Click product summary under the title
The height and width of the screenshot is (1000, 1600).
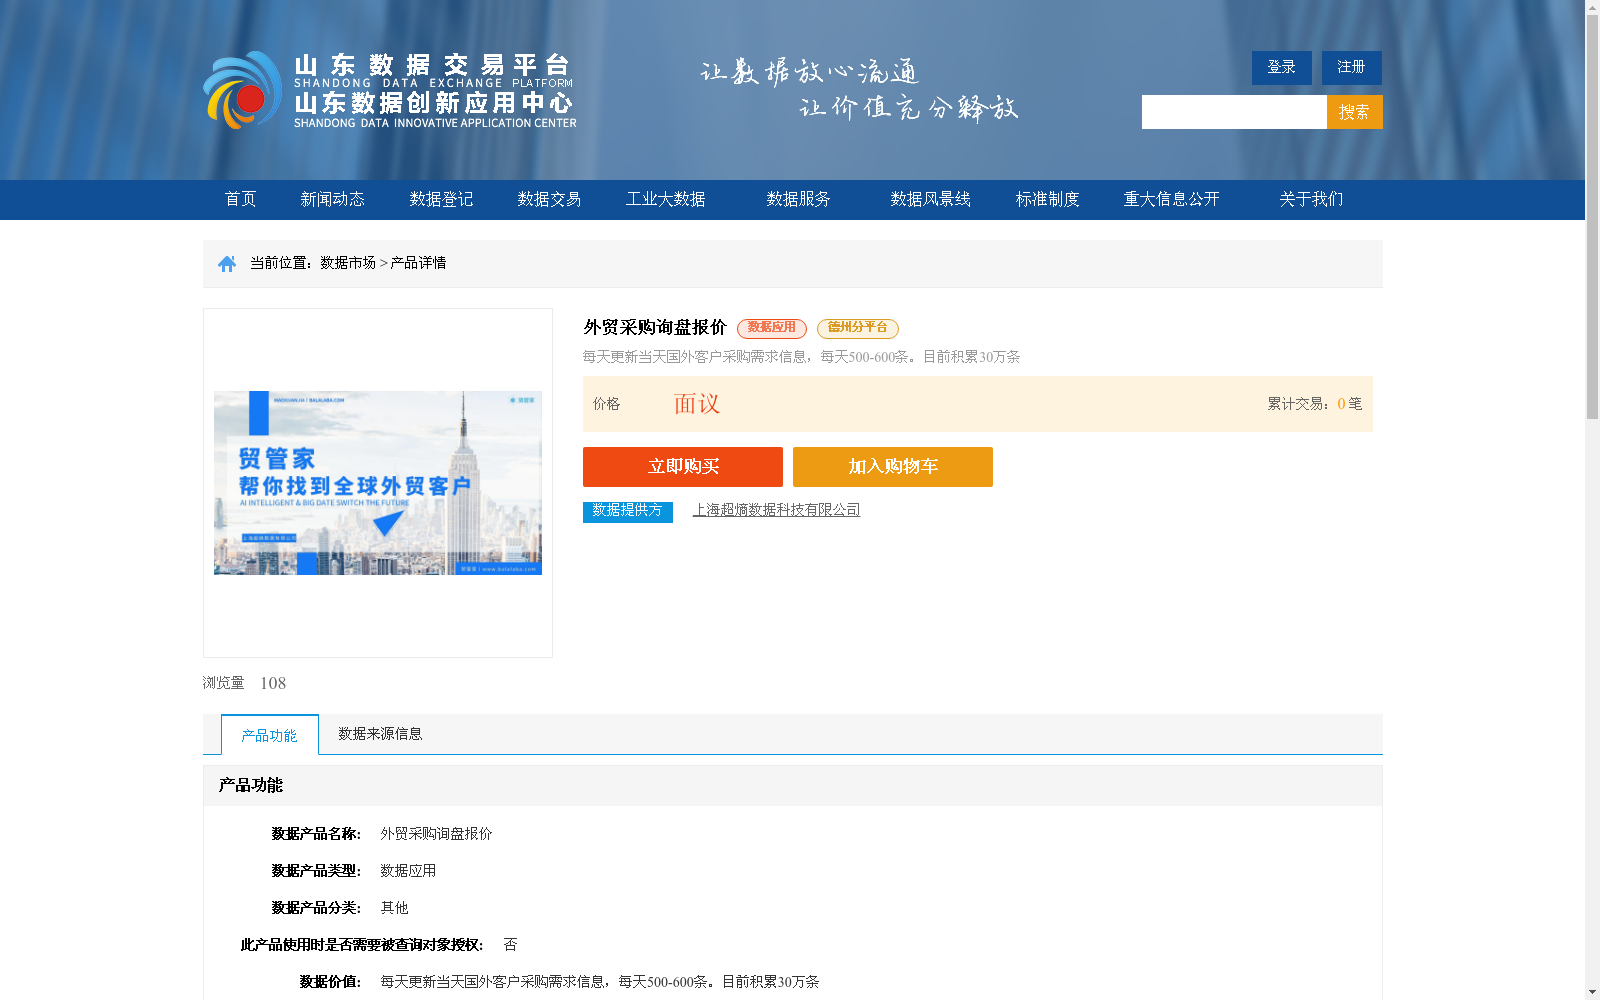(x=801, y=357)
